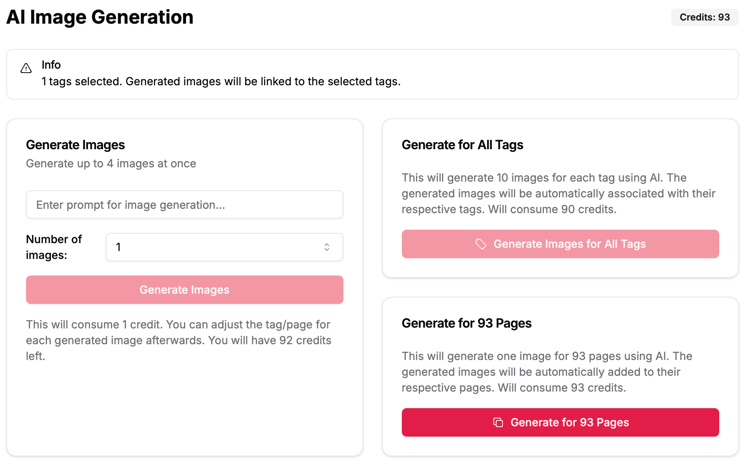Open the Number of images dropdown

click(224, 247)
